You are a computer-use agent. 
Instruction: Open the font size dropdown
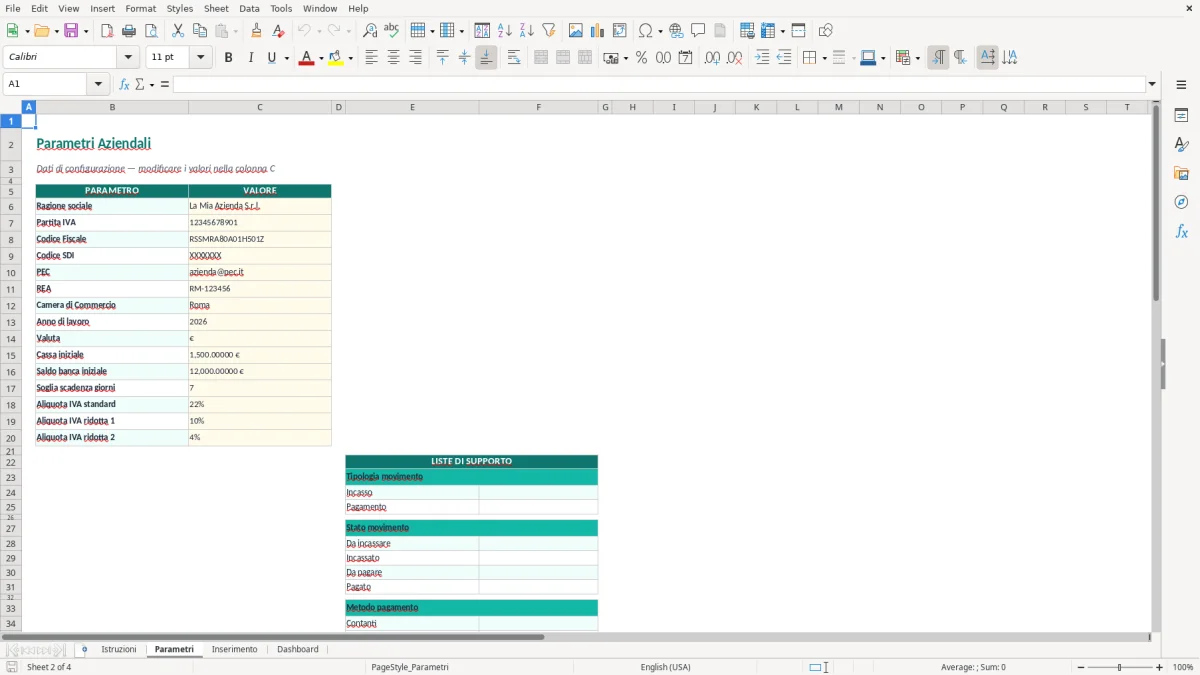(201, 58)
